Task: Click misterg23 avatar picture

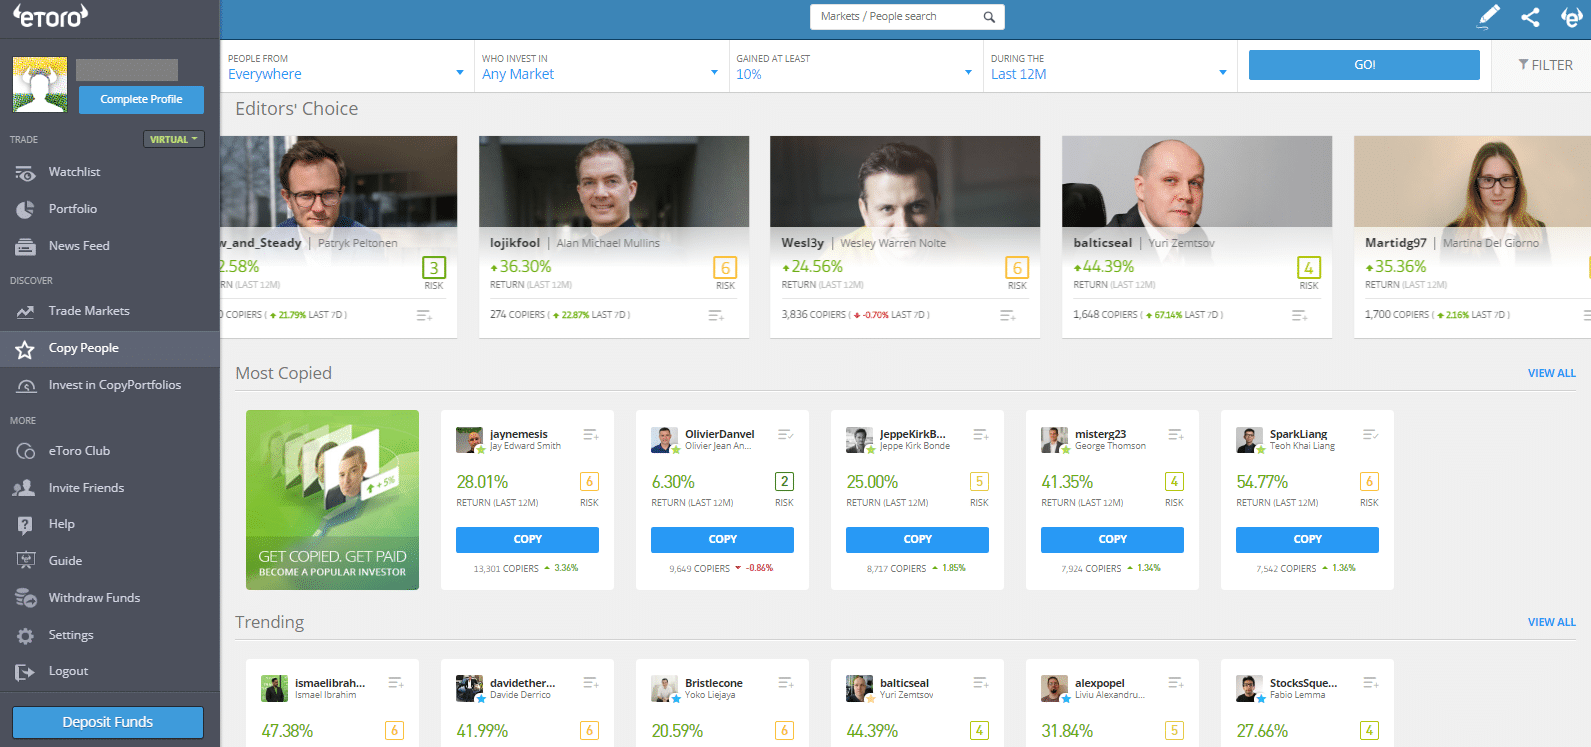Action: 1054,440
